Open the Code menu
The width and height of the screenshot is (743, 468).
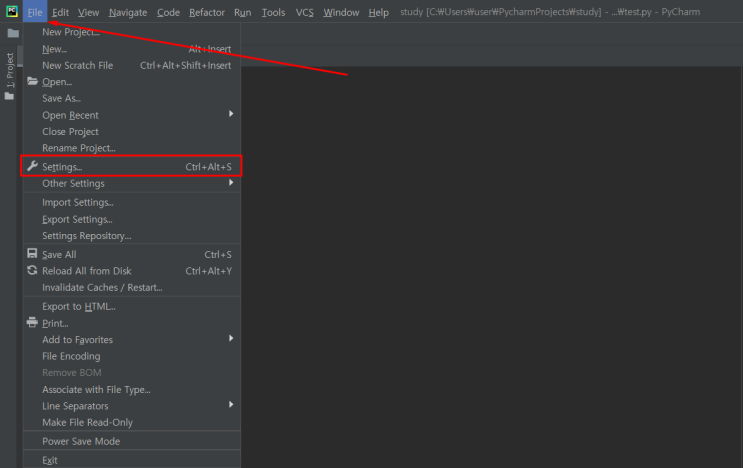coord(168,12)
